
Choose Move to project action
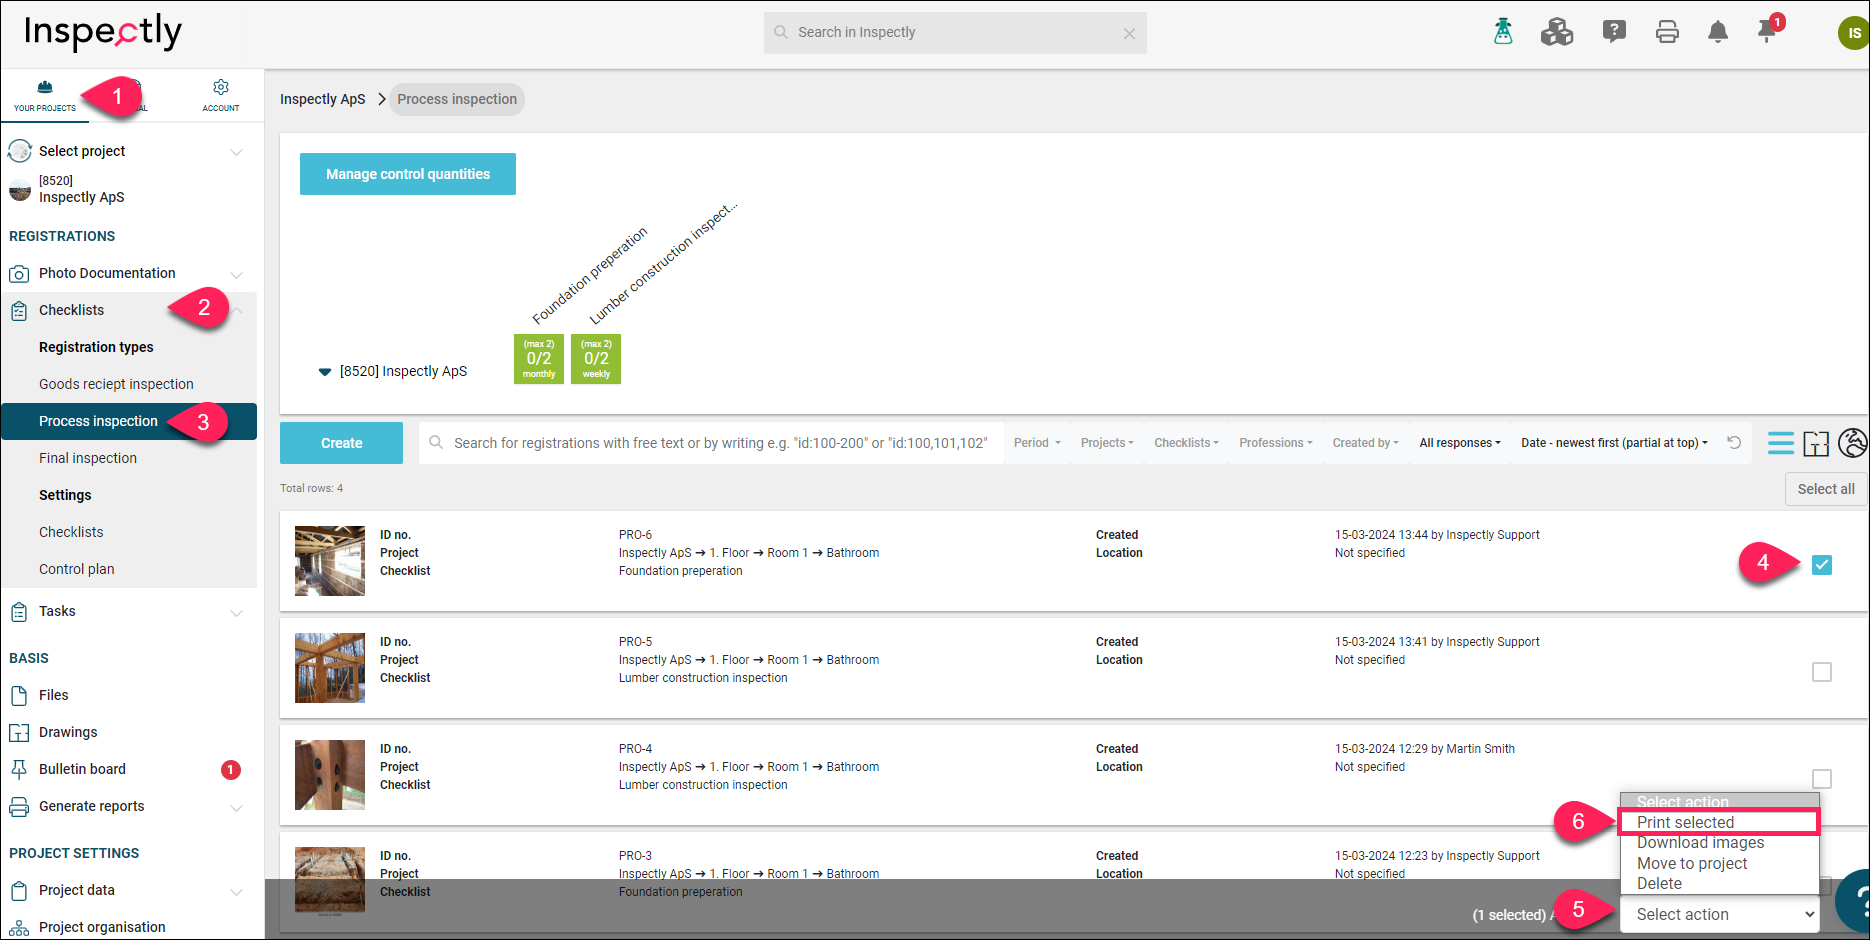point(1718,863)
